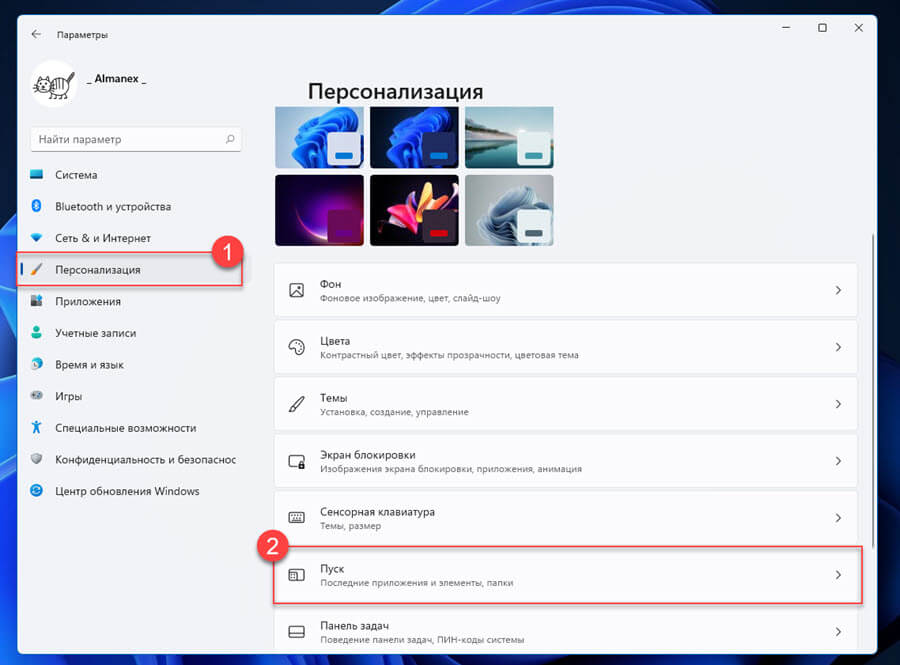This screenshot has height=665, width=900.
Task: Open the Фон row chevron
Action: coord(838,290)
